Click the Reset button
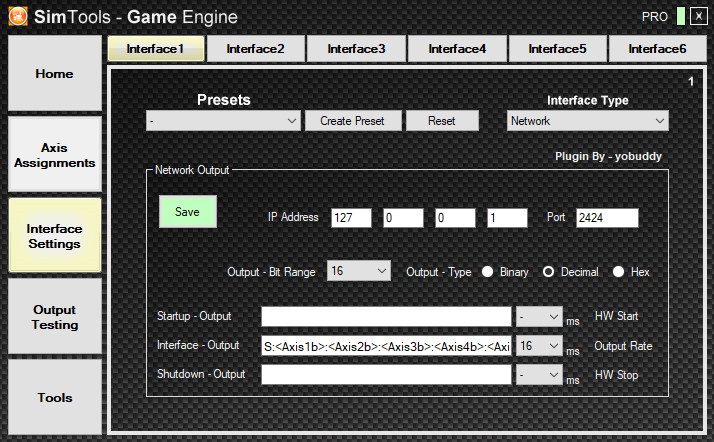 [x=441, y=121]
